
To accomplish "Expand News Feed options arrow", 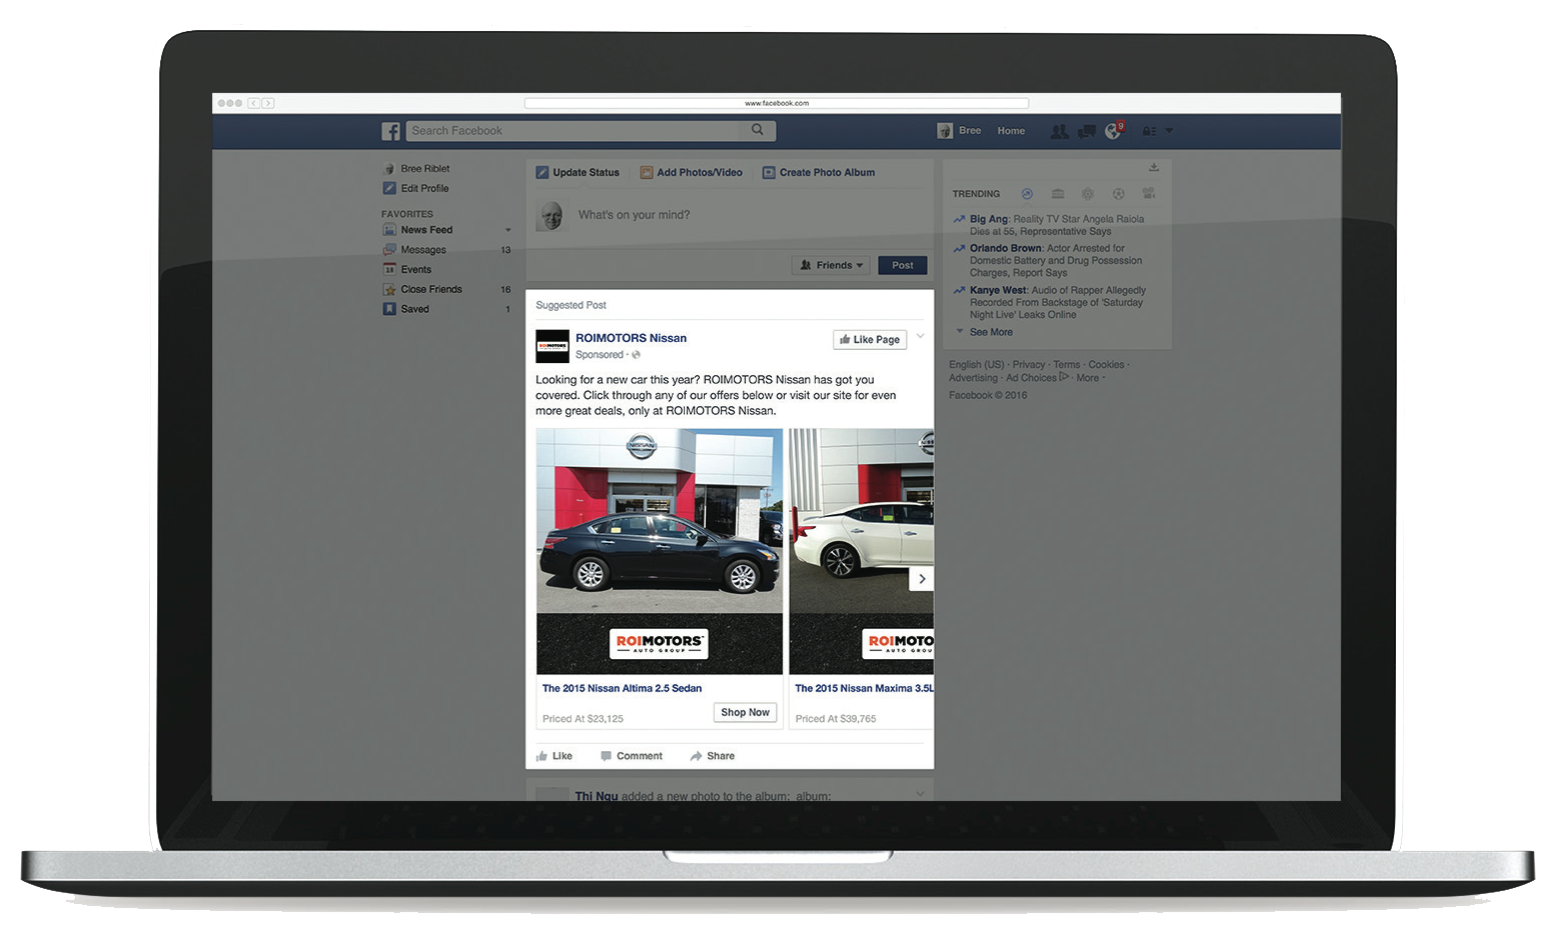I will coord(508,230).
